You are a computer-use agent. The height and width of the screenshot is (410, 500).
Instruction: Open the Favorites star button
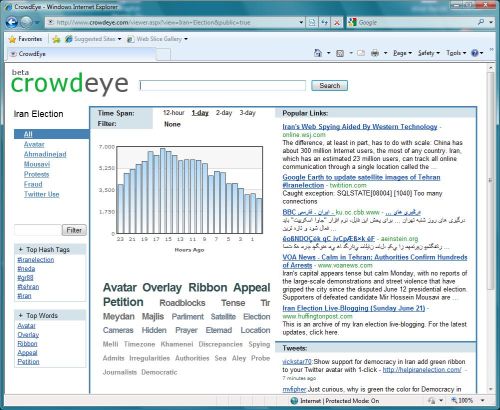tap(25, 39)
